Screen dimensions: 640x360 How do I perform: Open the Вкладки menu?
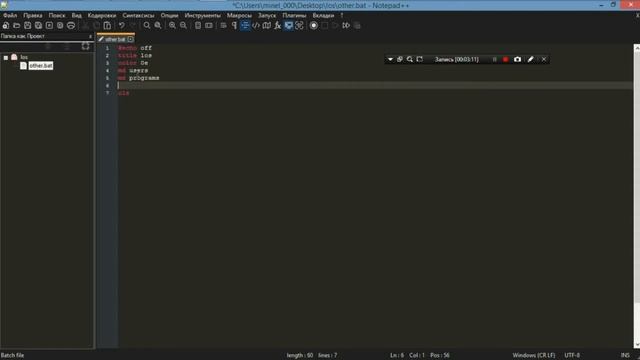coord(323,16)
